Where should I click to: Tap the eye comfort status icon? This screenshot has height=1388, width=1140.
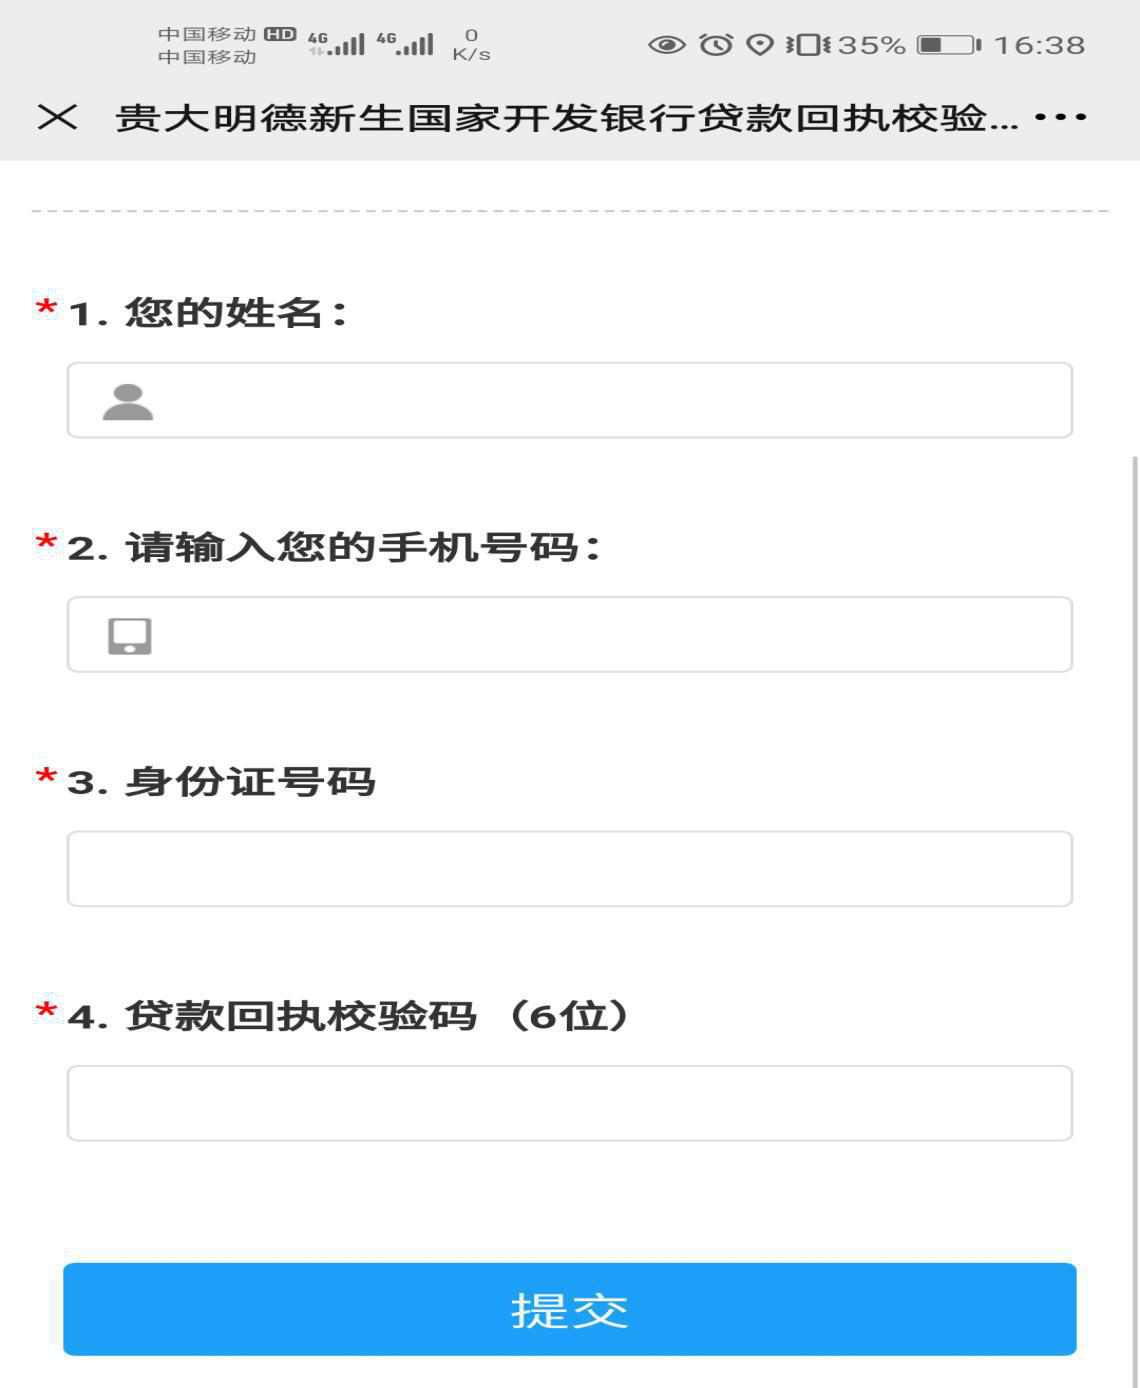point(667,45)
